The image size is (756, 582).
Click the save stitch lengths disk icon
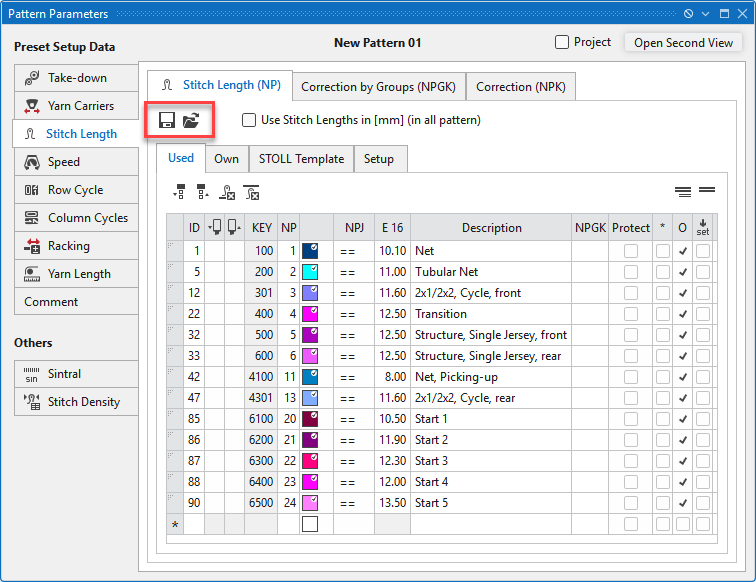point(167,121)
